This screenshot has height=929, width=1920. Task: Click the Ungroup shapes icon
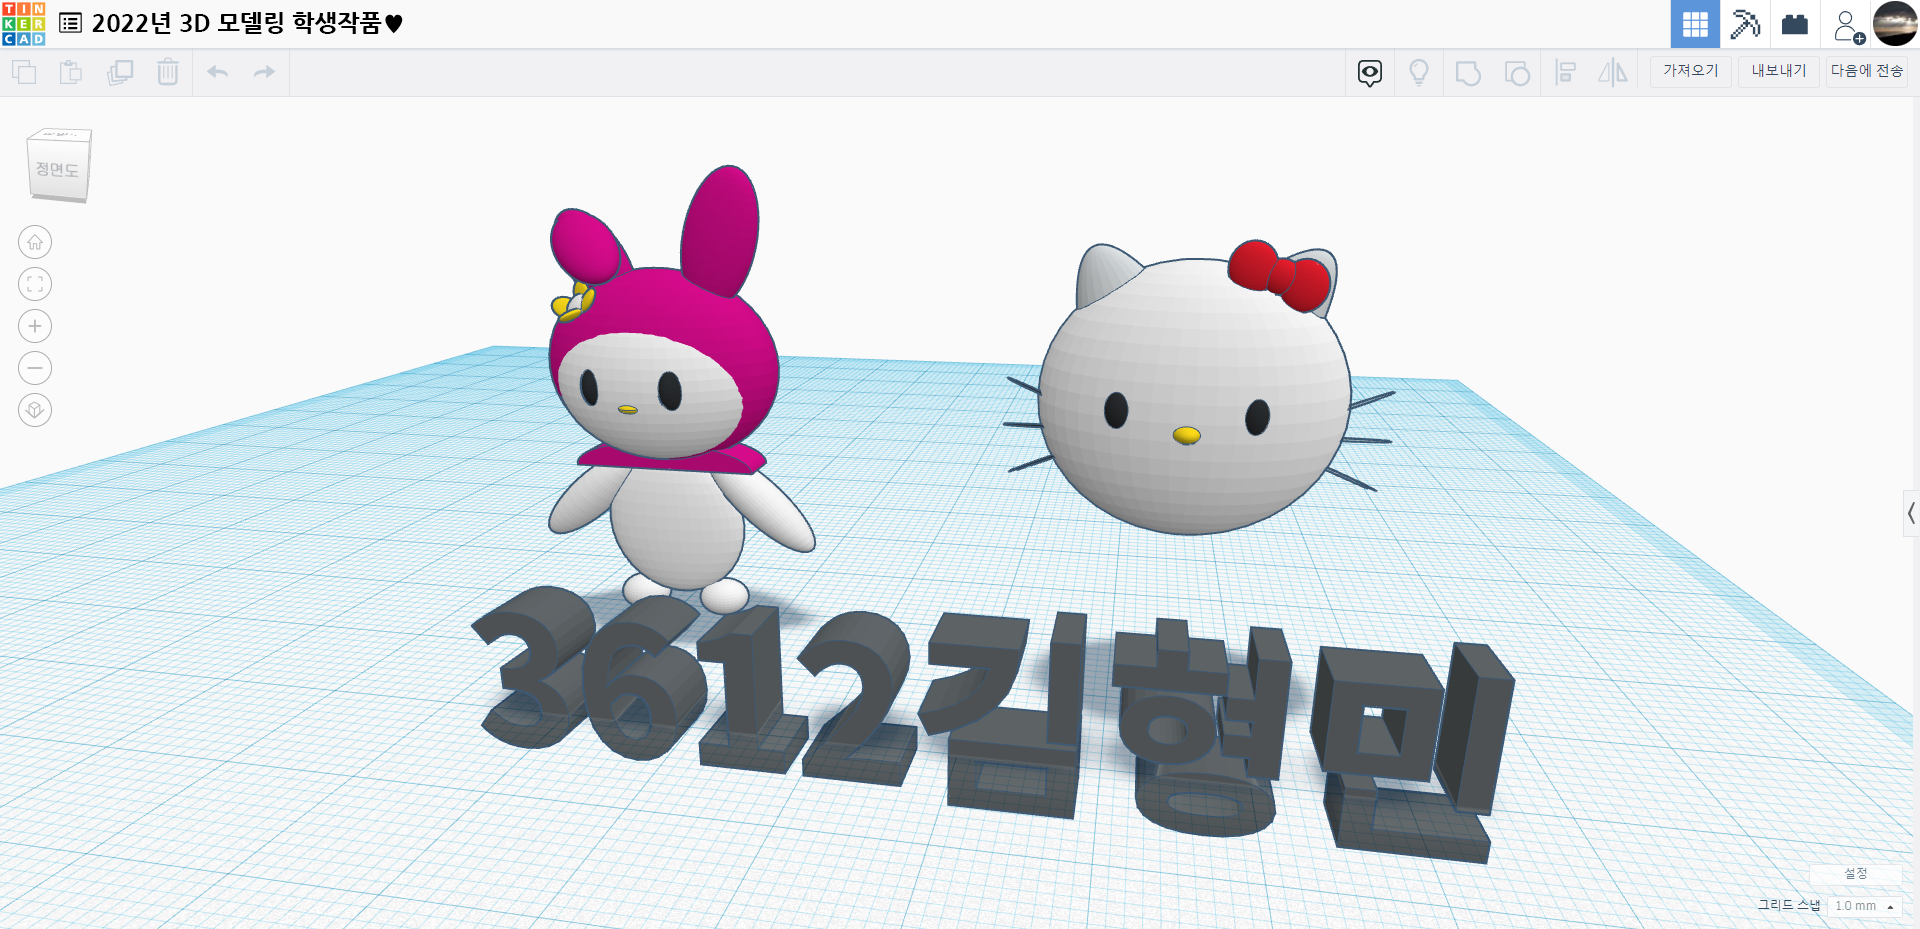coord(1517,73)
